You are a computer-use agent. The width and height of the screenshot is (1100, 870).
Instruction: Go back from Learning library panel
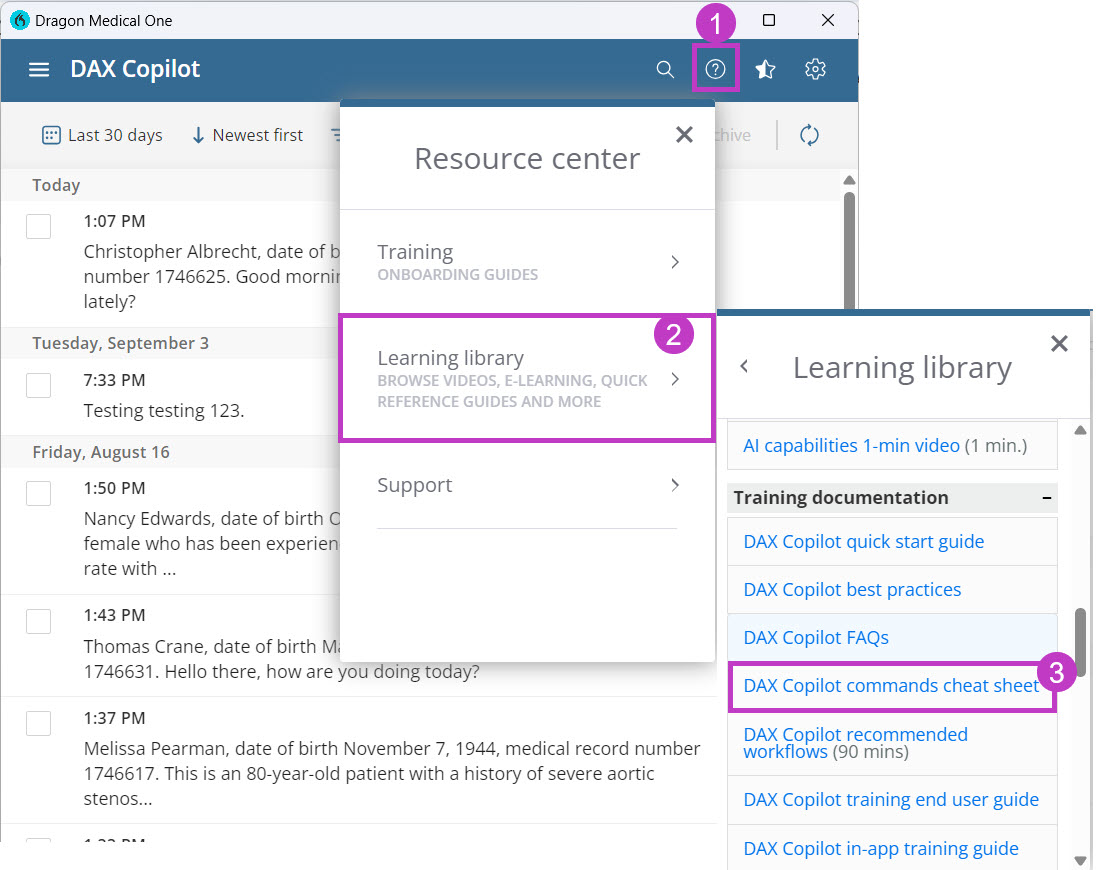pyautogui.click(x=744, y=366)
